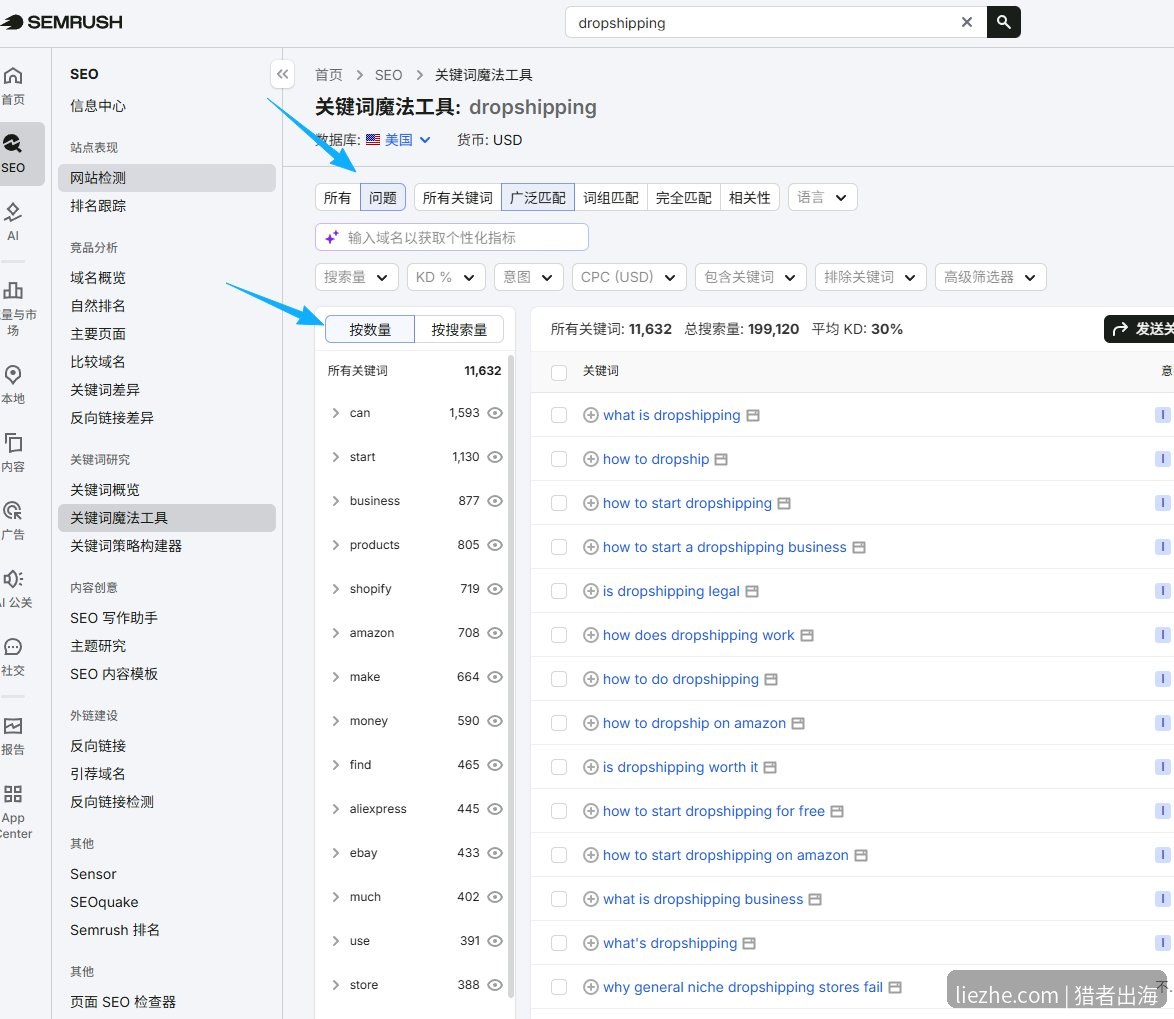1174x1019 pixels.
Task: Click SERP icon after how does dropshipping work
Action: click(x=807, y=636)
